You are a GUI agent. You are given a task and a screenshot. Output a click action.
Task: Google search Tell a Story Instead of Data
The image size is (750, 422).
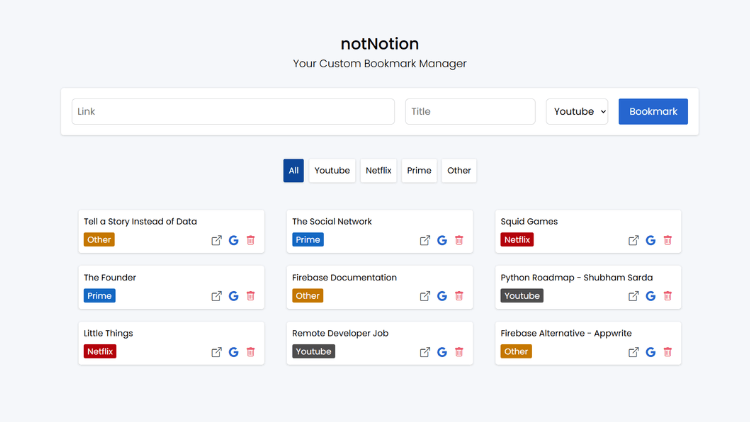233,240
